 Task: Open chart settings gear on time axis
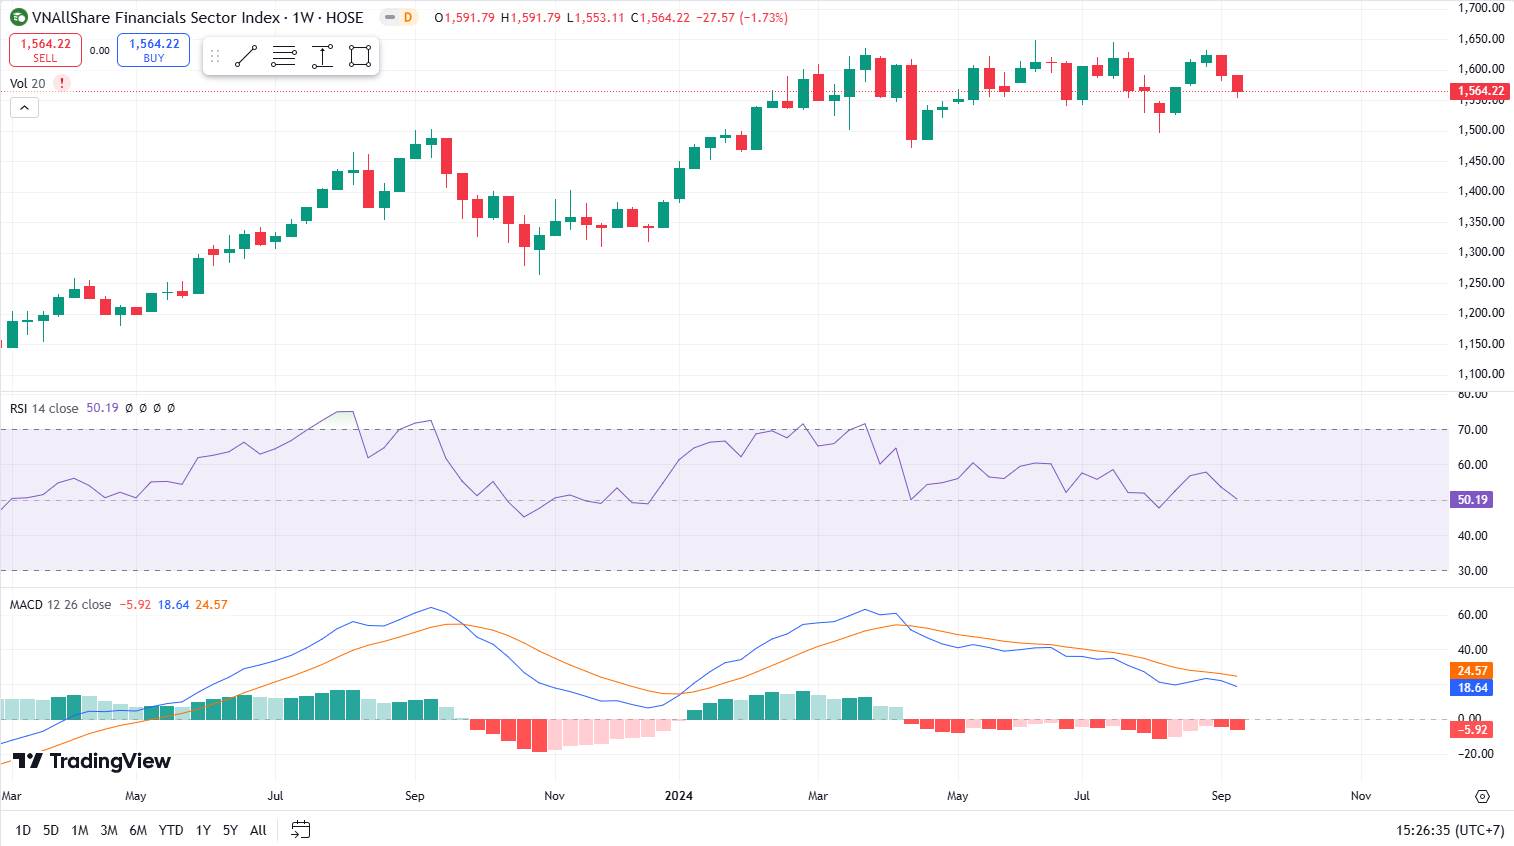(x=1482, y=796)
